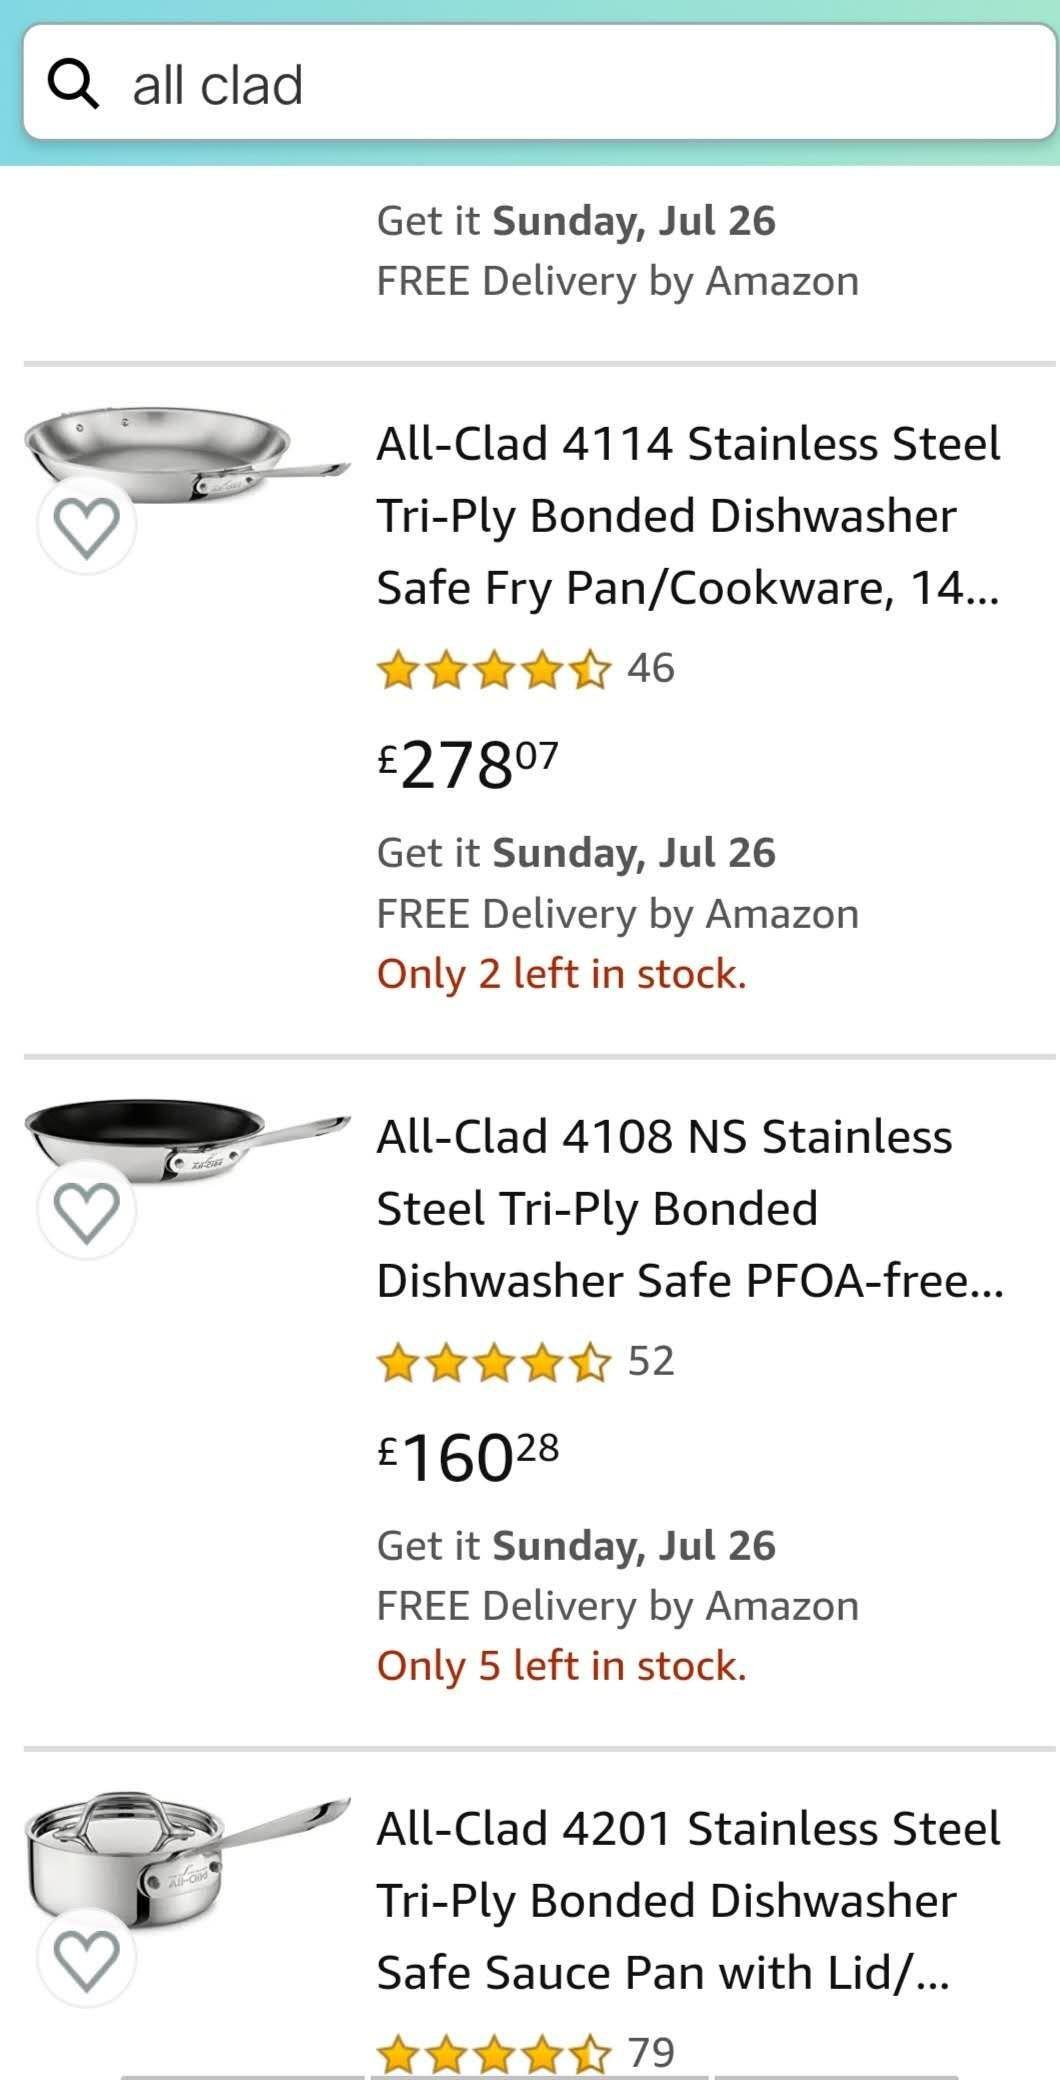1060x2080 pixels.
Task: View star ratings for the 4108 pan
Action: click(494, 1362)
